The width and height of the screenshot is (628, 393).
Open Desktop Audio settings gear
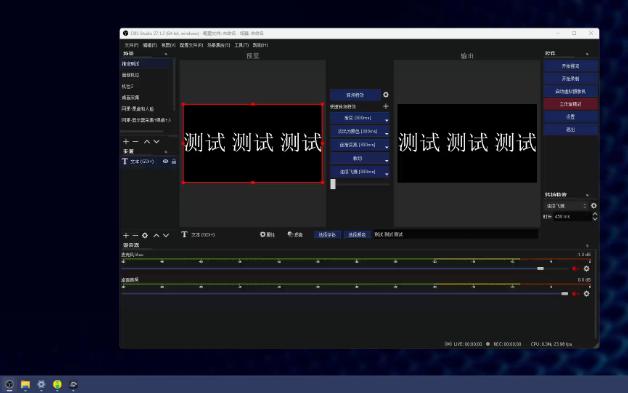(x=586, y=294)
